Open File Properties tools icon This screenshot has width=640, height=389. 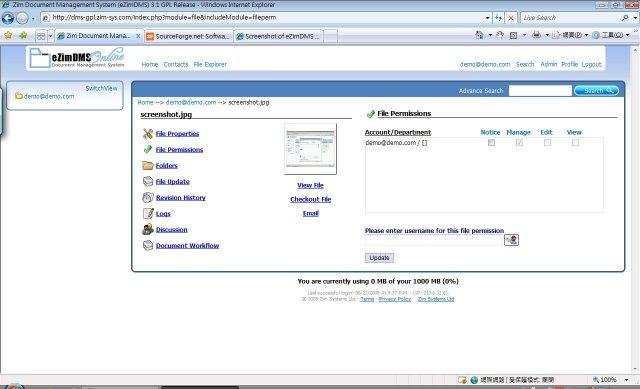click(148, 133)
